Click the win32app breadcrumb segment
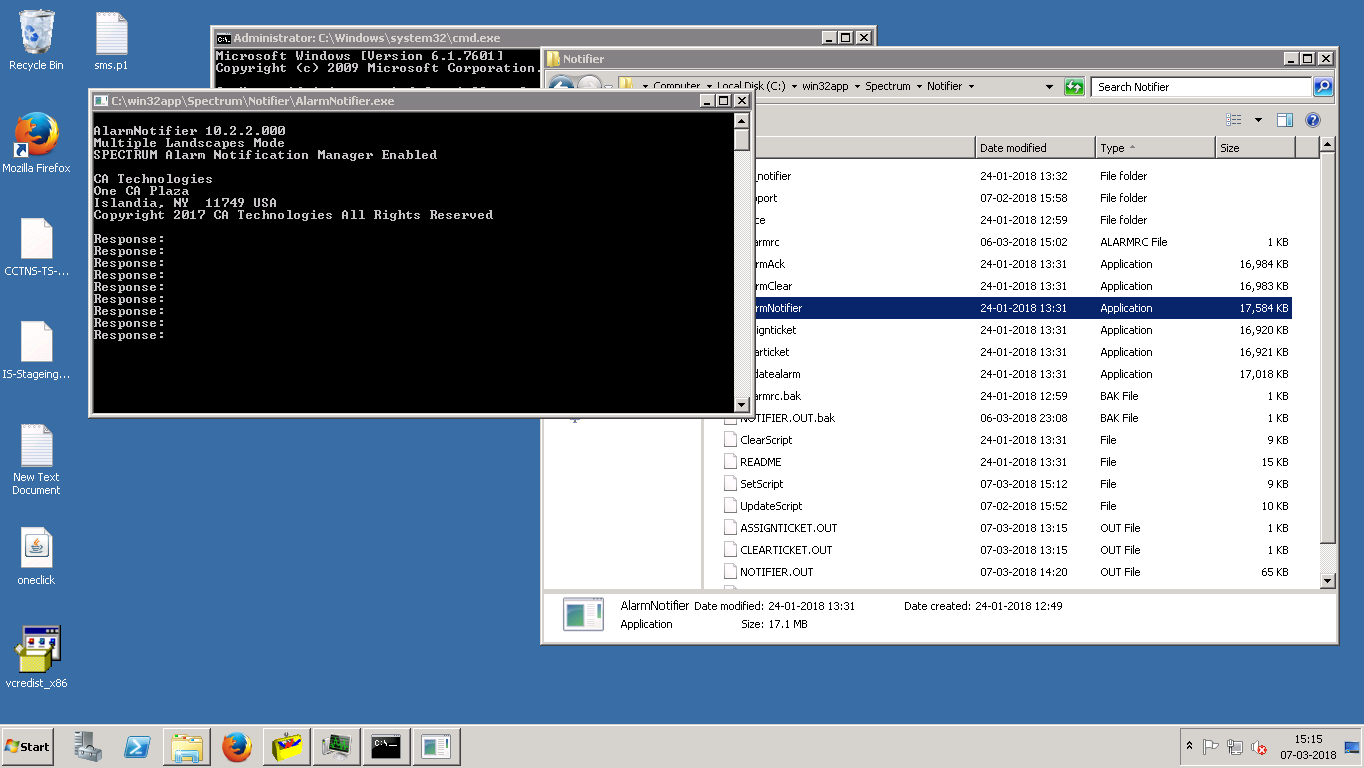The width and height of the screenshot is (1364, 768). click(825, 87)
